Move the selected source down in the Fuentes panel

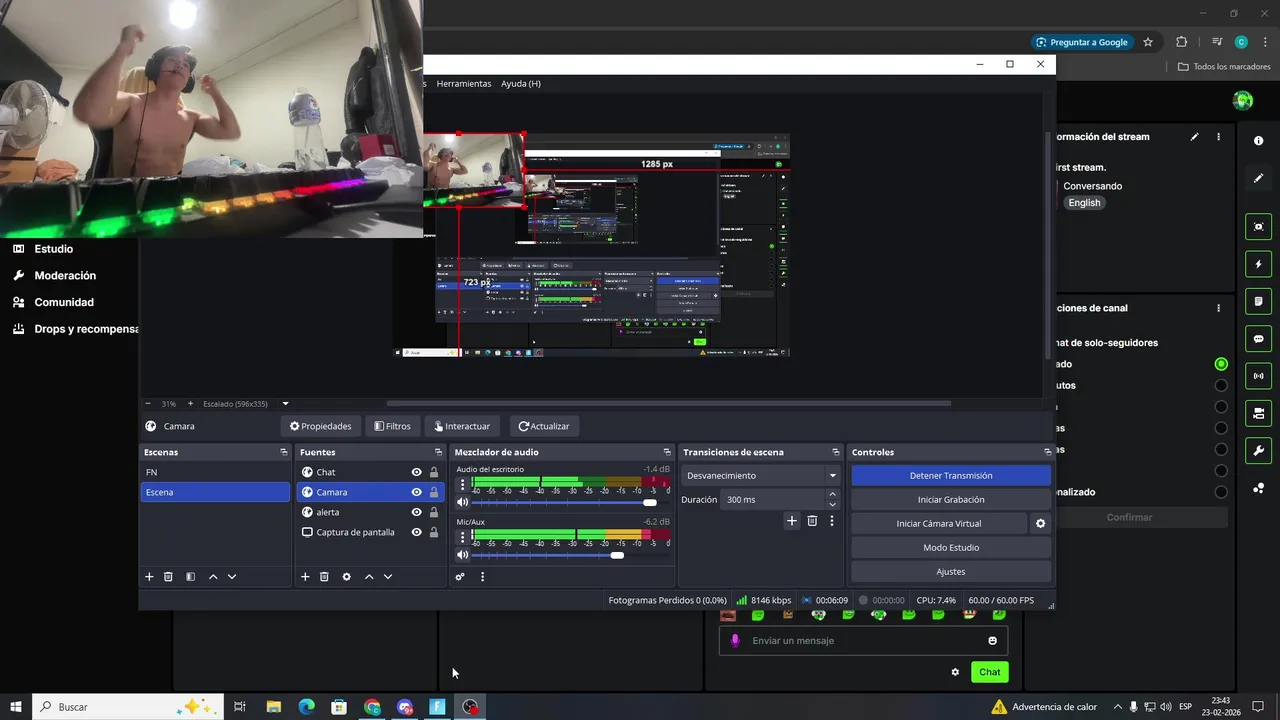388,577
